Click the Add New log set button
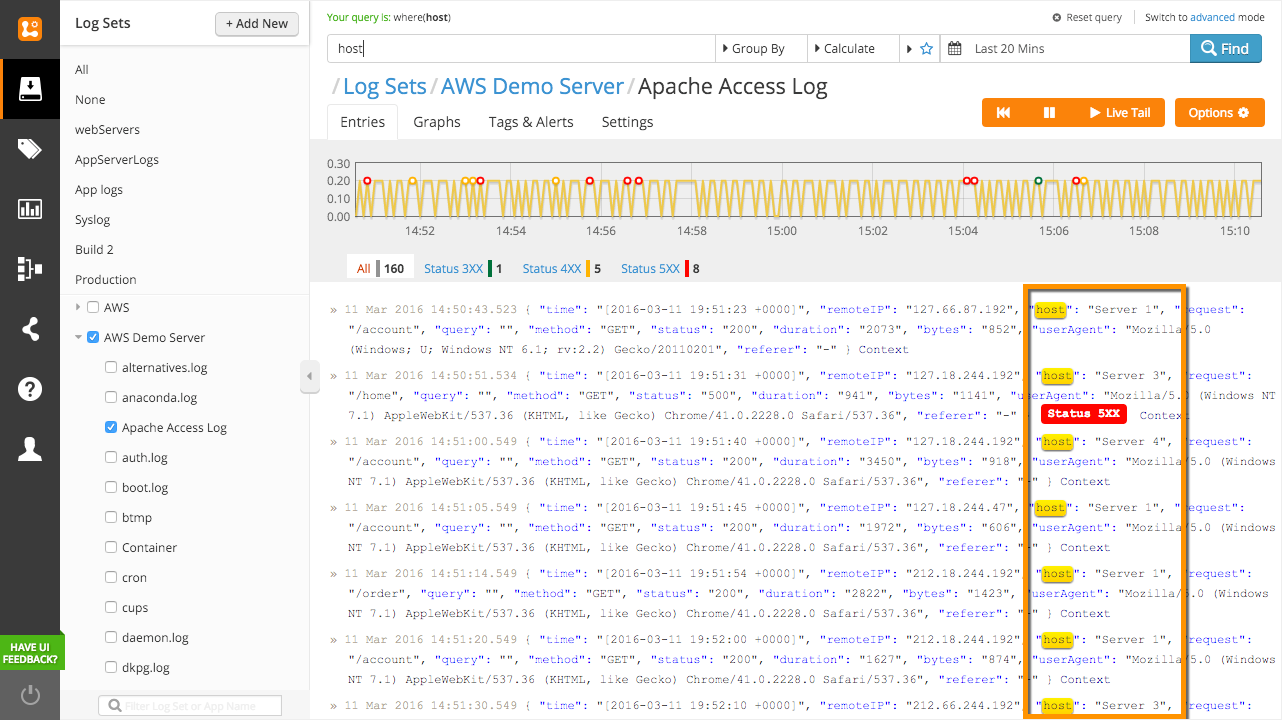Image resolution: width=1282 pixels, height=720 pixels. 257,23
